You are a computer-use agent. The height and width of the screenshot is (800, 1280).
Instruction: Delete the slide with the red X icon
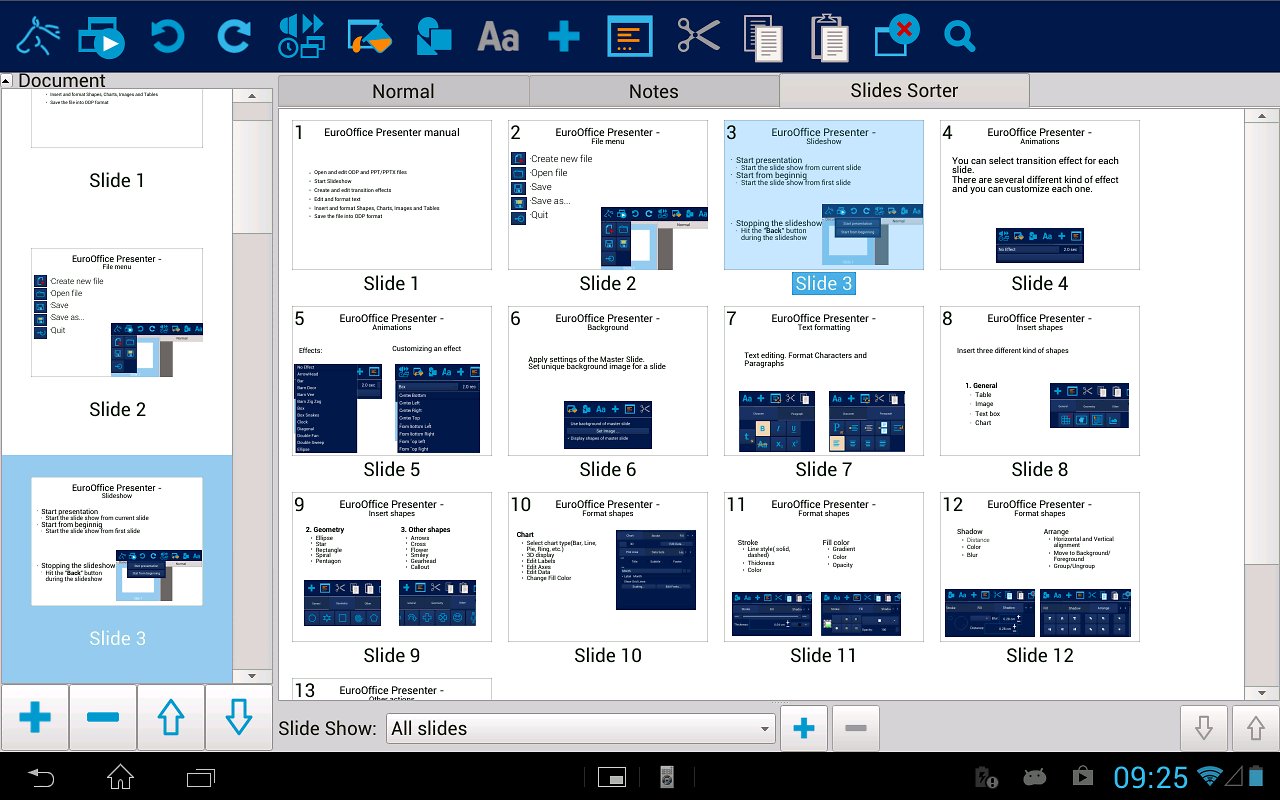pyautogui.click(x=896, y=37)
